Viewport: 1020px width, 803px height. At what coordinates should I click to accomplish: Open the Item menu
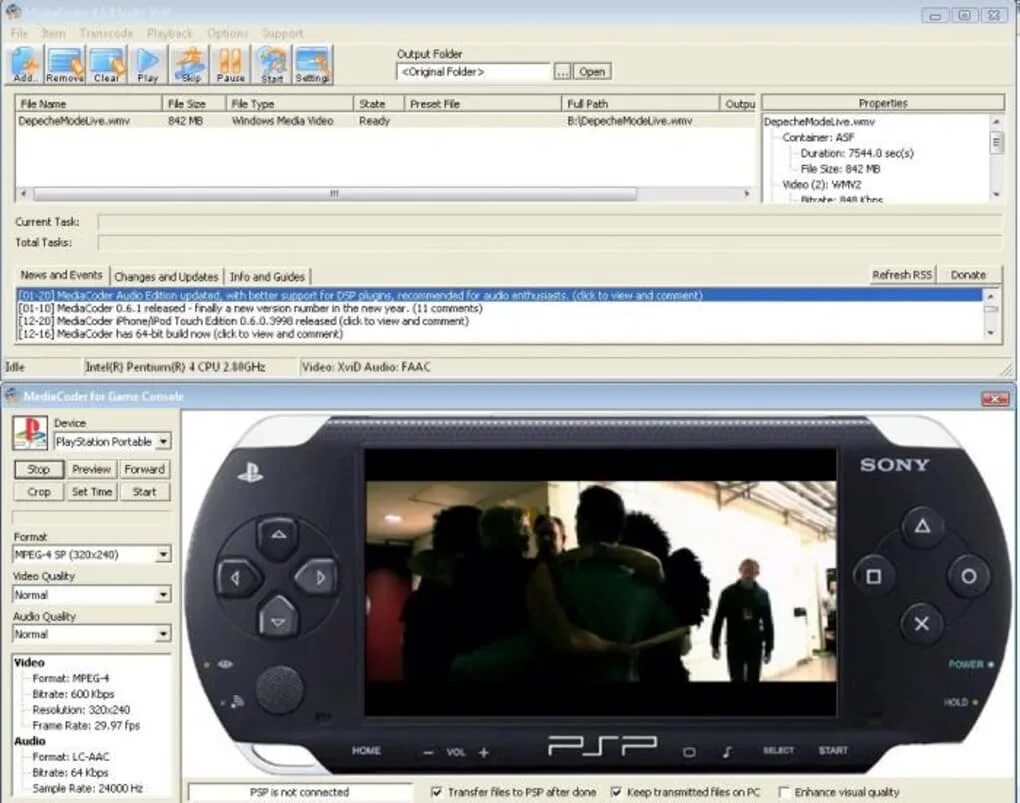[53, 33]
